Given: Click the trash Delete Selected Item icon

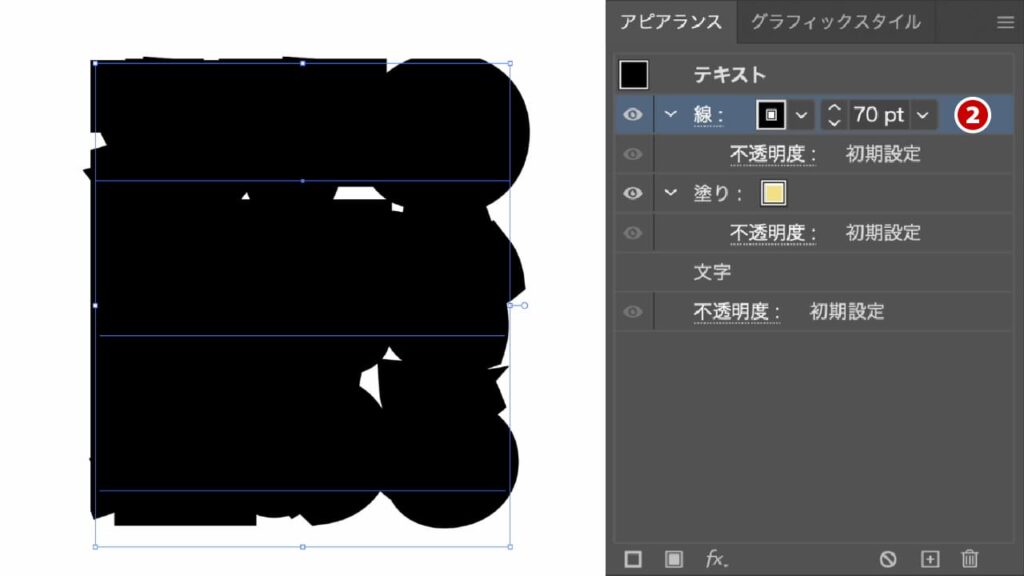Looking at the screenshot, I should coord(969,559).
